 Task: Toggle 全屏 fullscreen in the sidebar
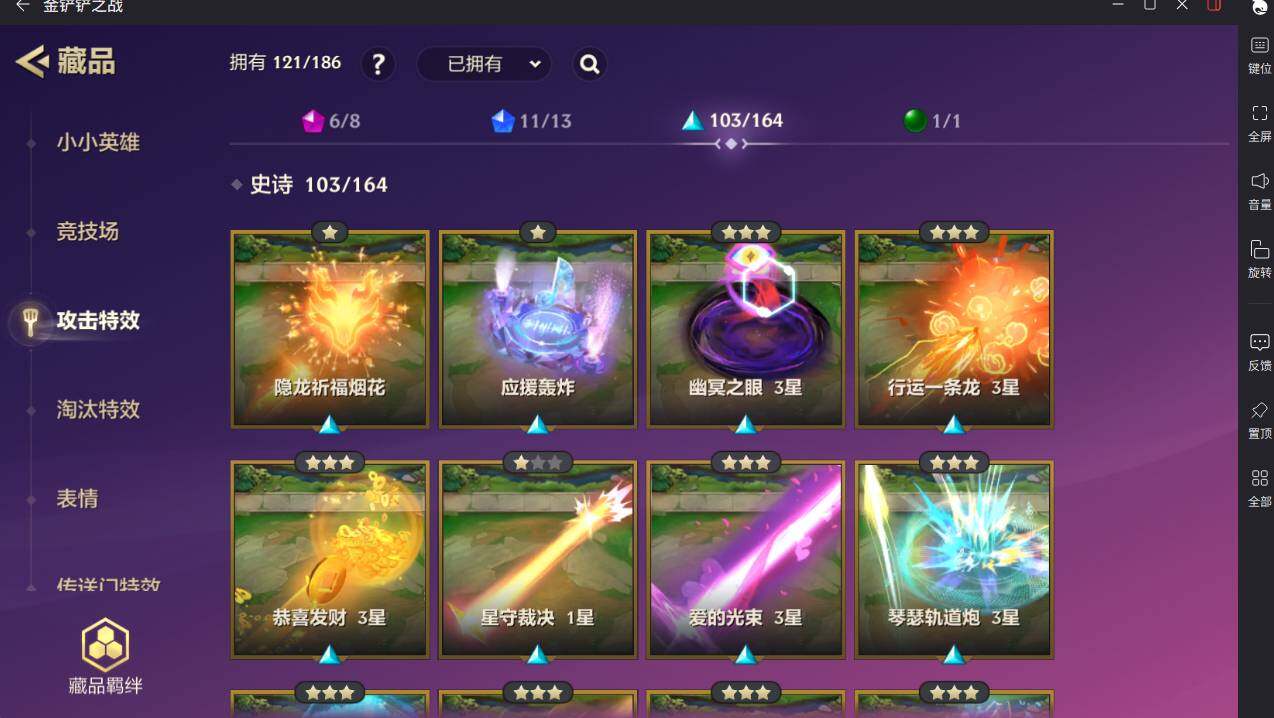point(1259,113)
